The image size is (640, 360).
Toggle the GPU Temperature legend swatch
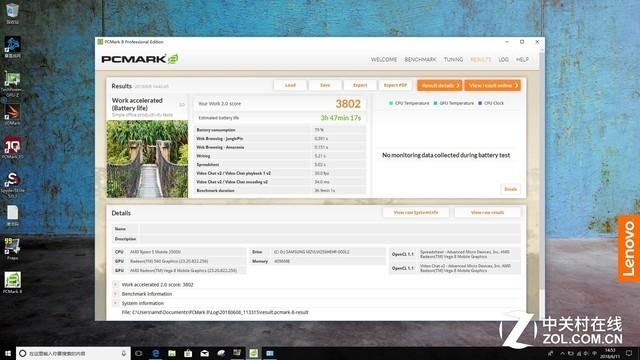[x=436, y=103]
